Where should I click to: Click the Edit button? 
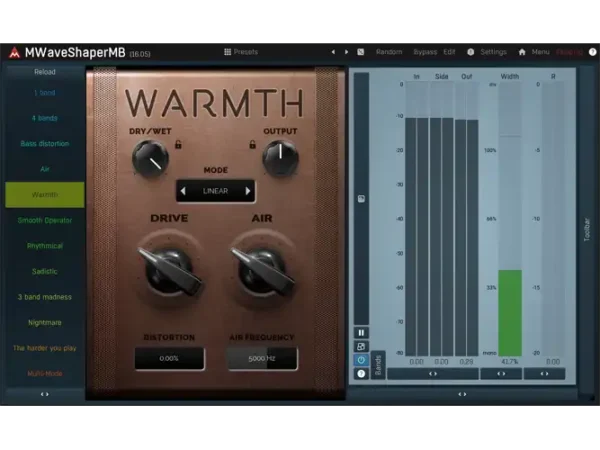pyautogui.click(x=449, y=52)
